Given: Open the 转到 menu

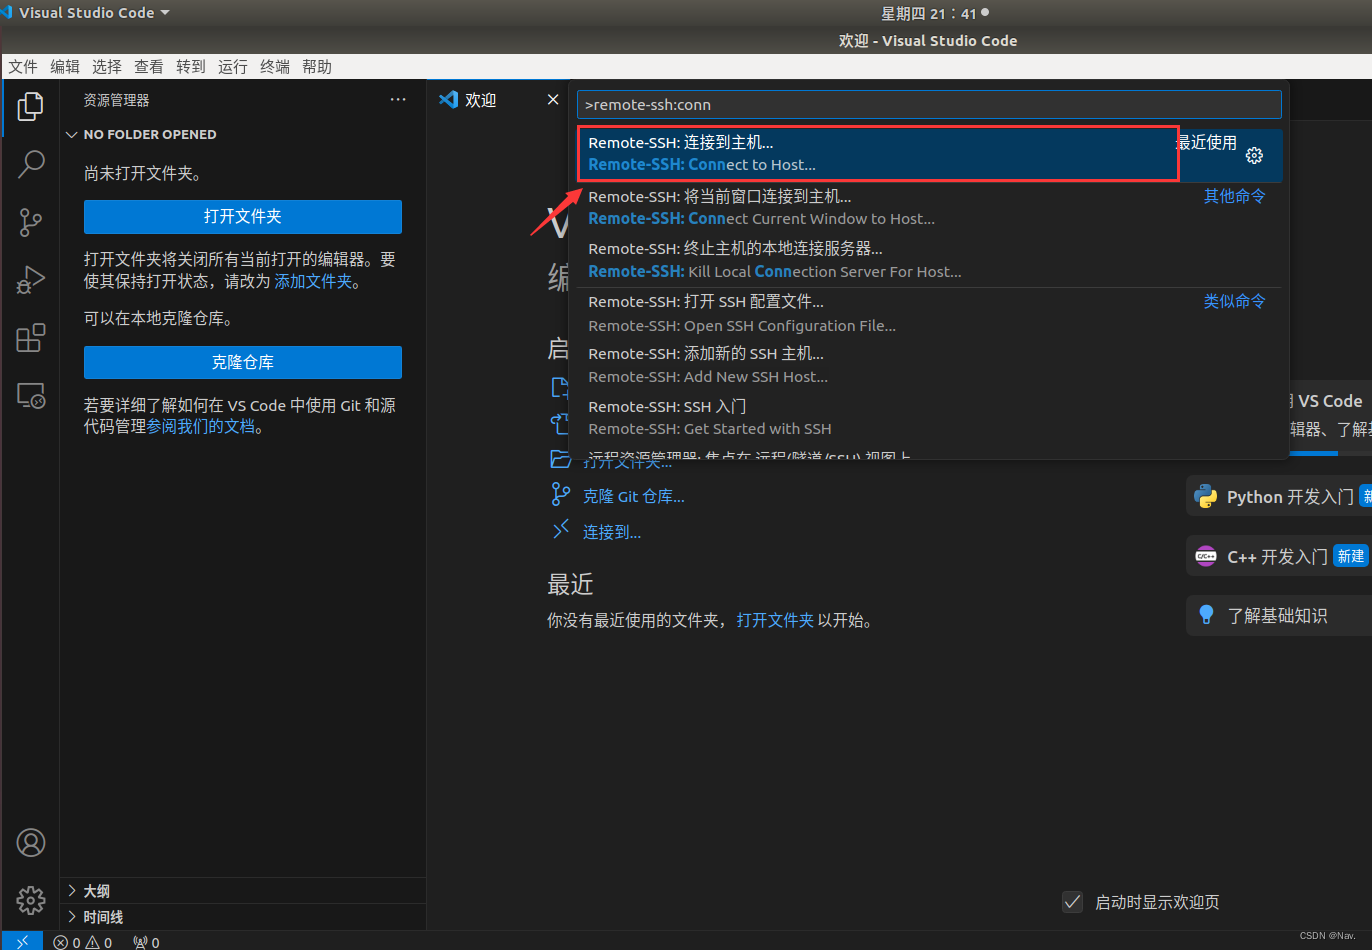Looking at the screenshot, I should click(x=191, y=67).
